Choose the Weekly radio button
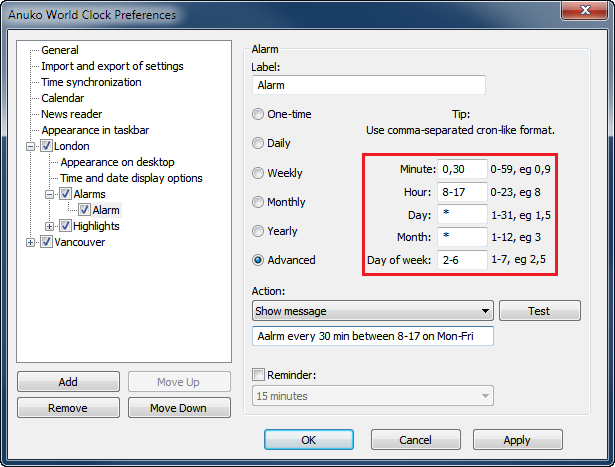 [x=259, y=173]
